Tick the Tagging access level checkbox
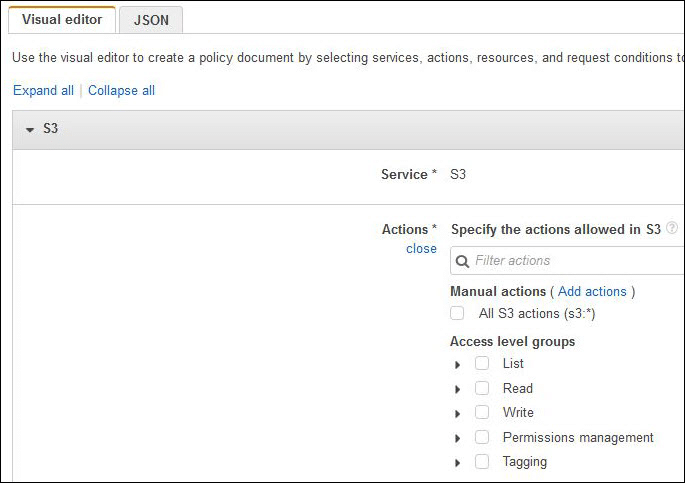The width and height of the screenshot is (685, 483). pos(482,462)
